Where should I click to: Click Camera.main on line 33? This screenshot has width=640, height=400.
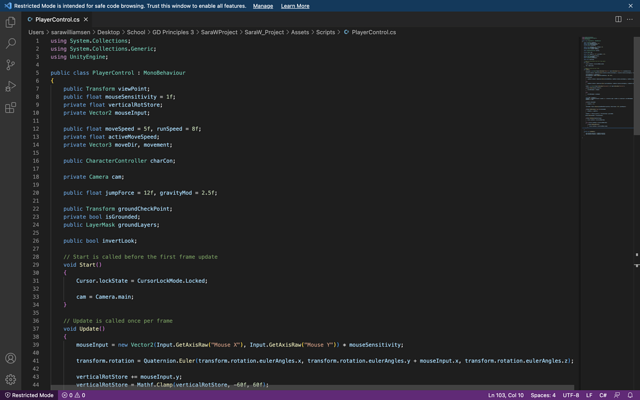(x=114, y=297)
